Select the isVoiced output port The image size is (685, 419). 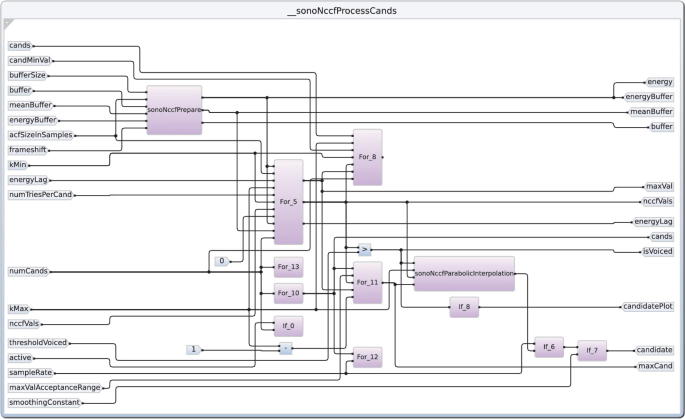[x=656, y=251]
